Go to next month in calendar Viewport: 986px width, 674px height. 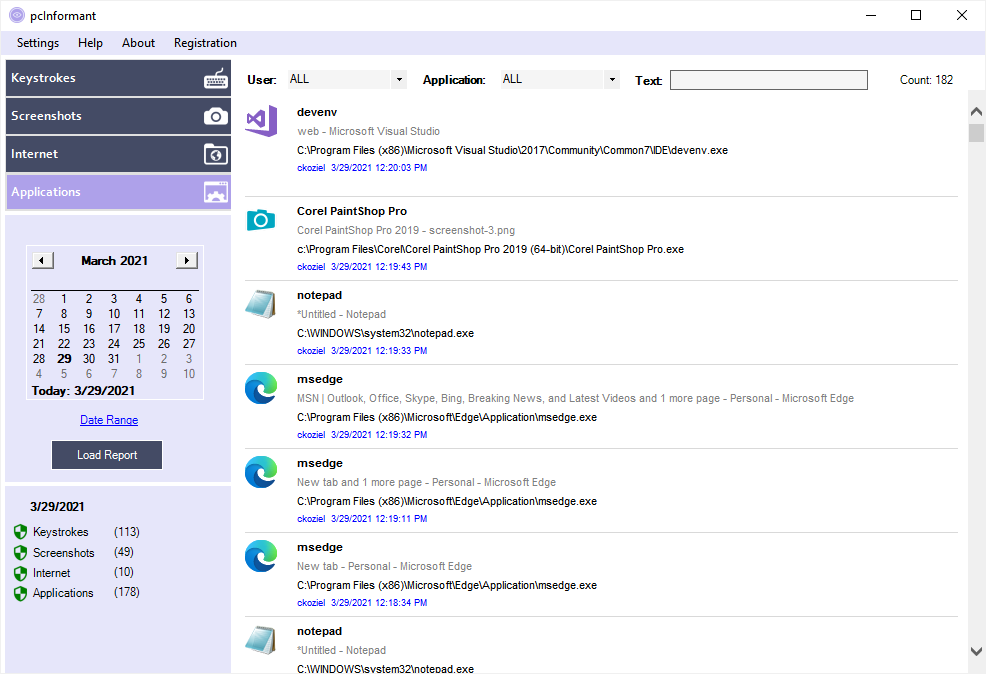187,260
